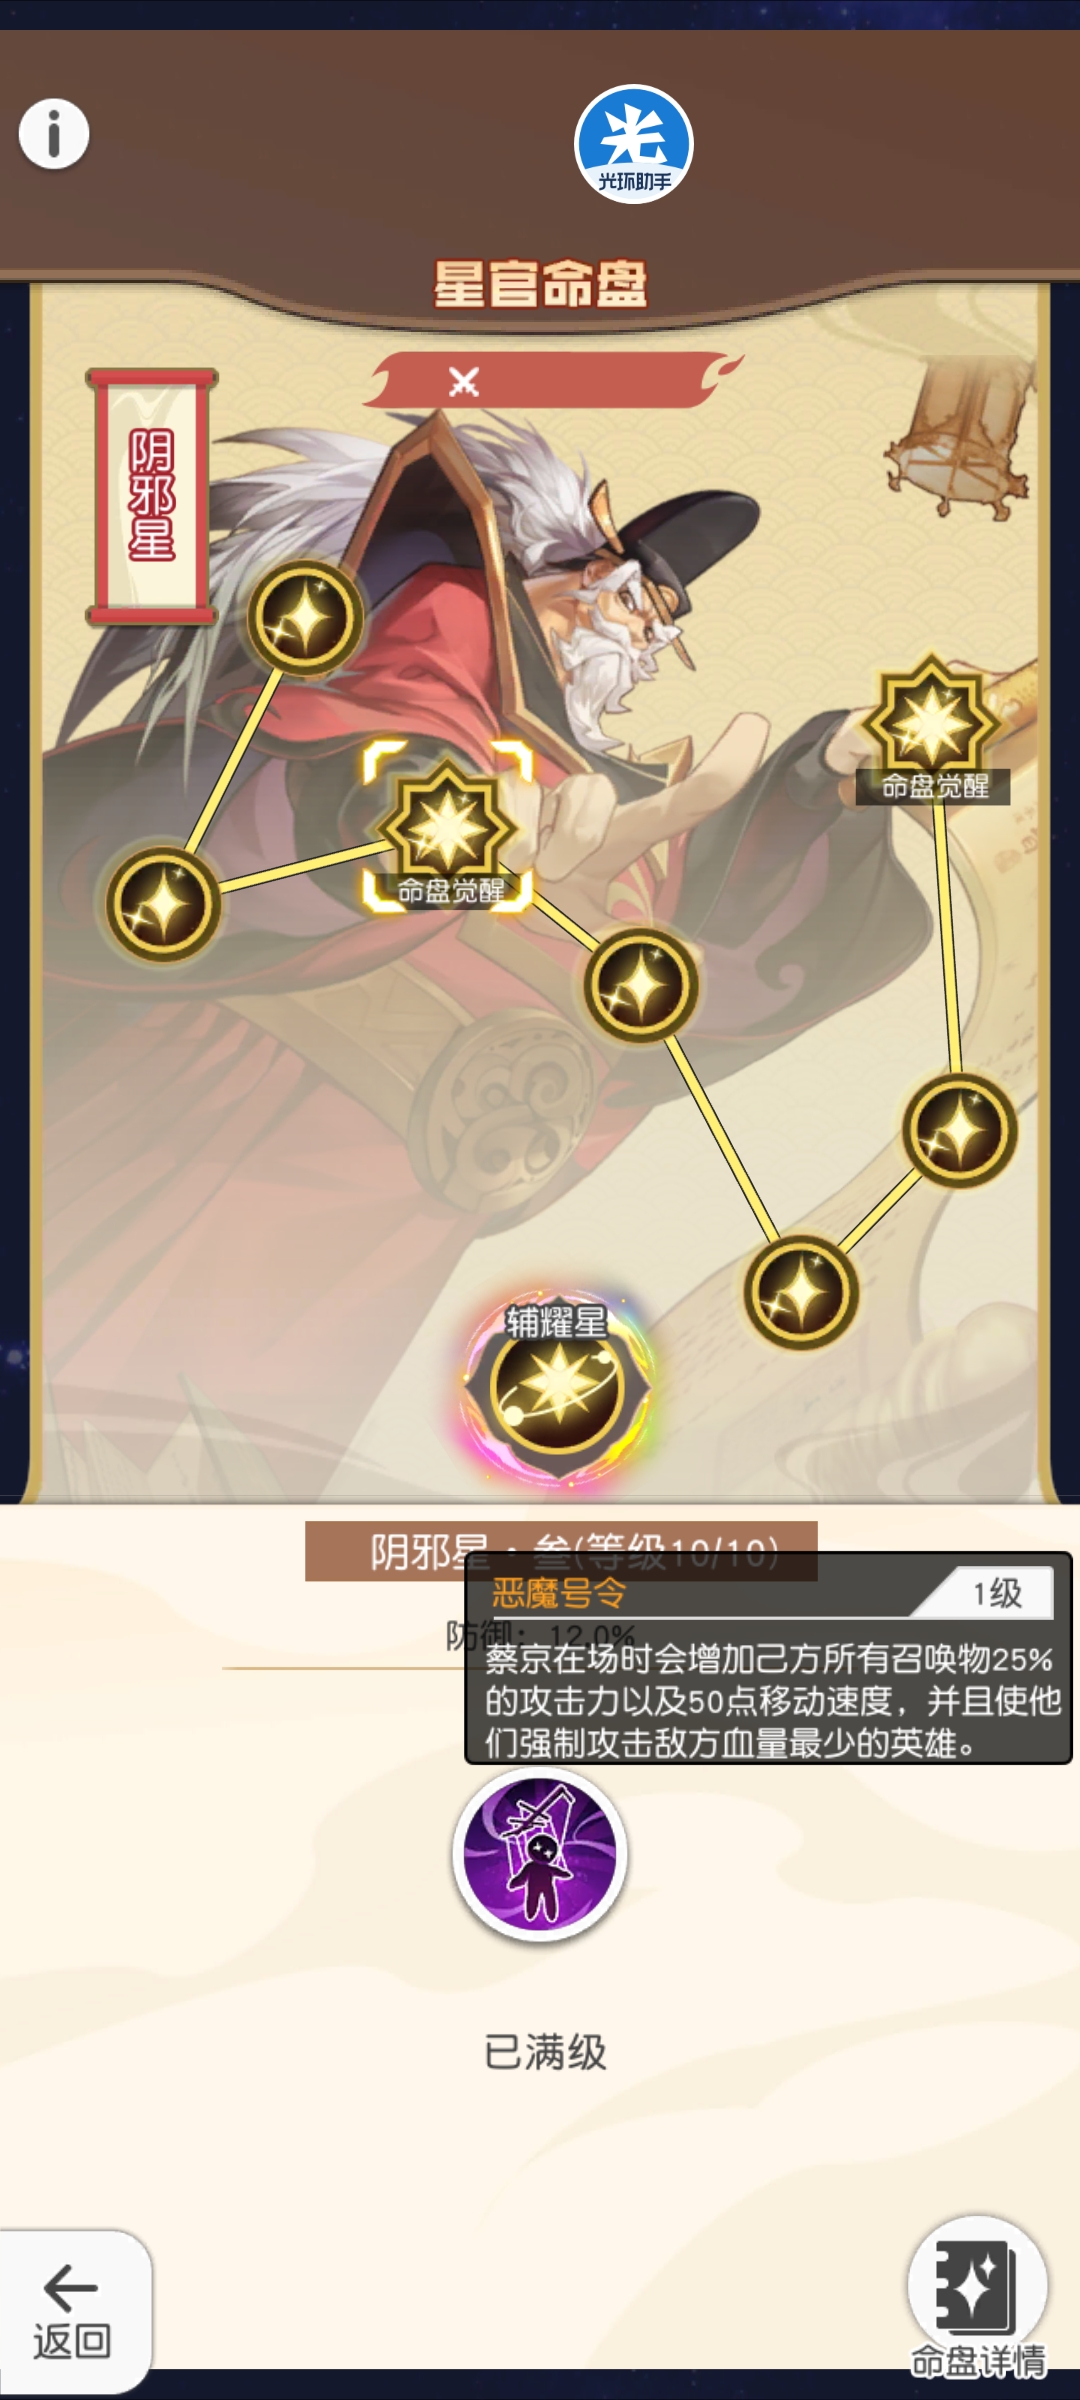This screenshot has height=2400, width=1080.
Task: Select the leftmost star node on the chart
Action: coord(163,904)
